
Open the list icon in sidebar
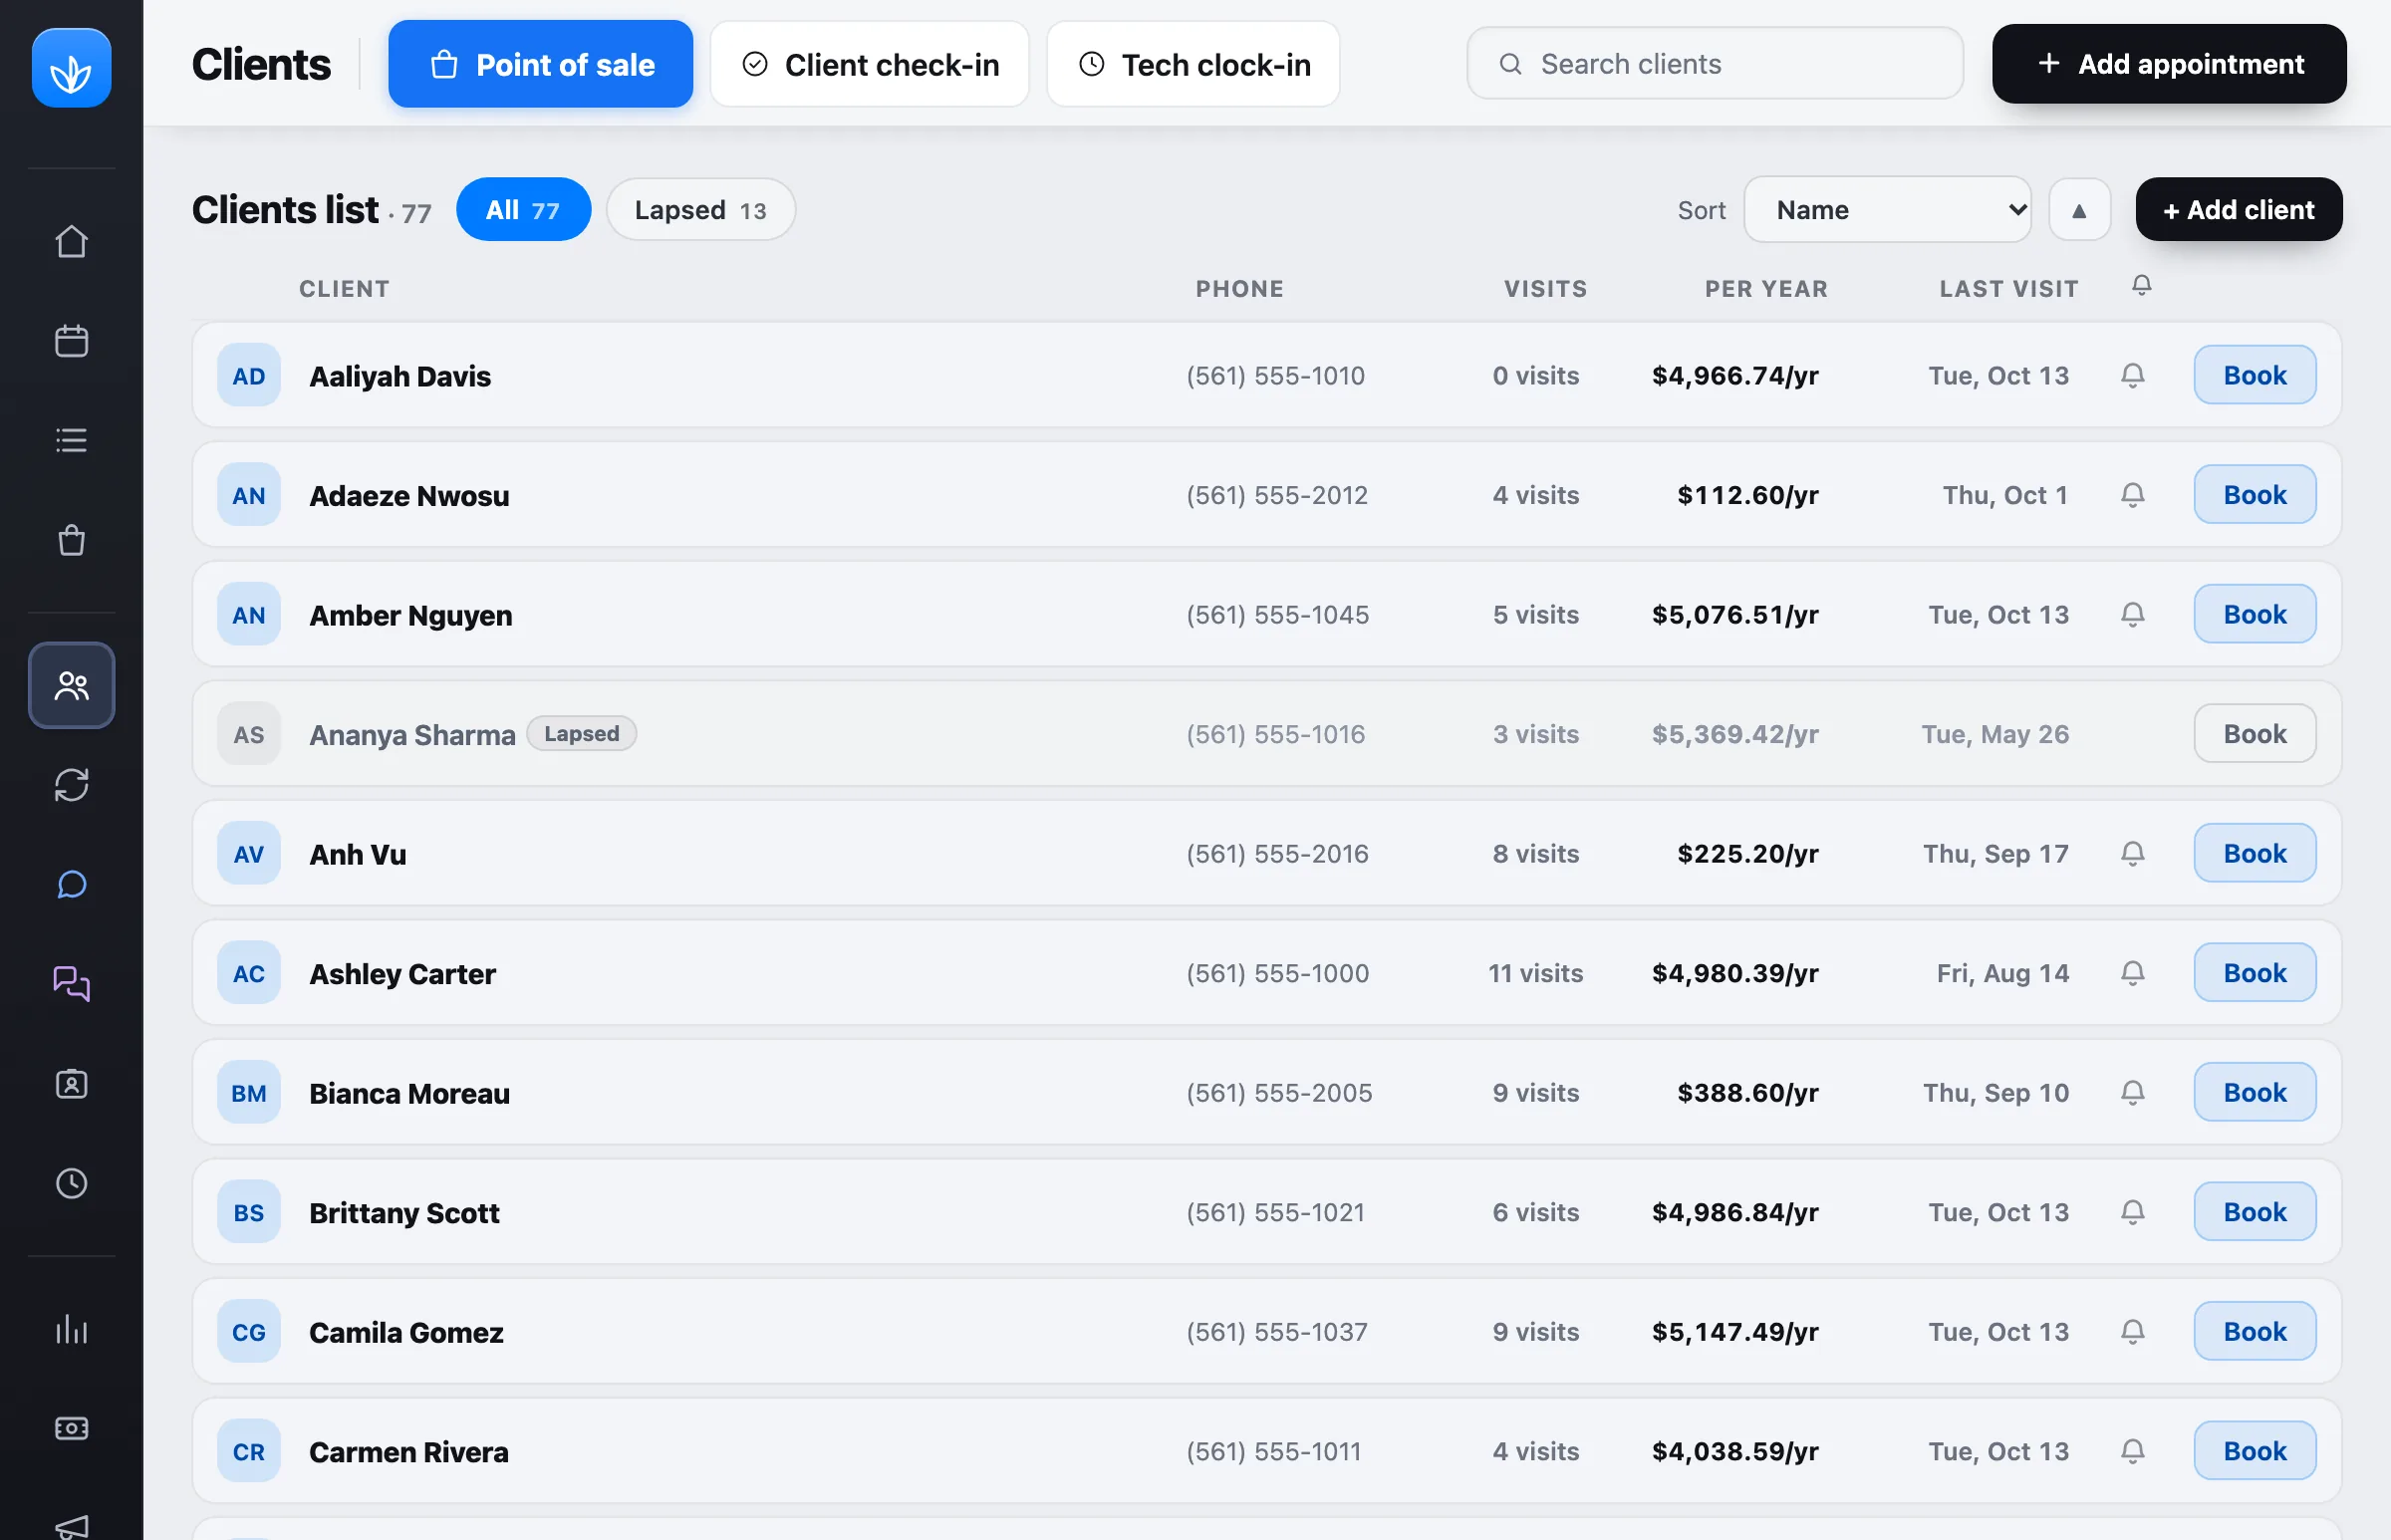pyautogui.click(x=71, y=440)
